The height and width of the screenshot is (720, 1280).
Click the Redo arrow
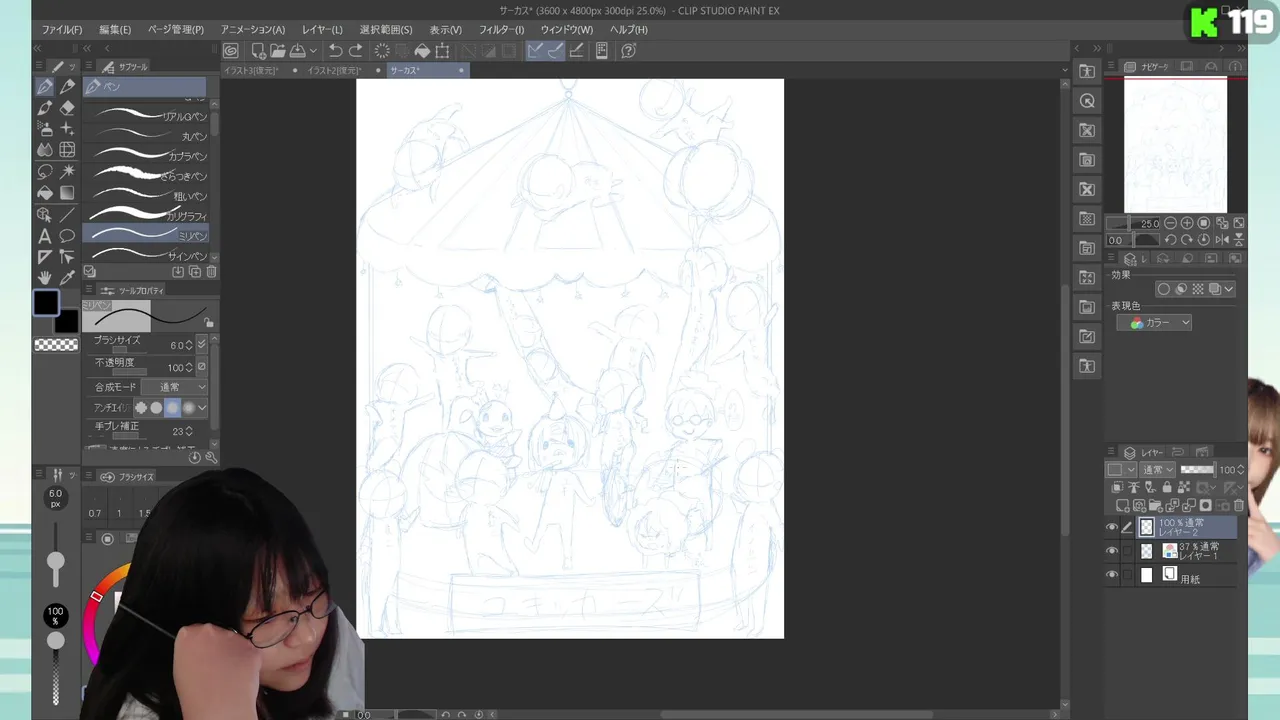click(x=356, y=51)
